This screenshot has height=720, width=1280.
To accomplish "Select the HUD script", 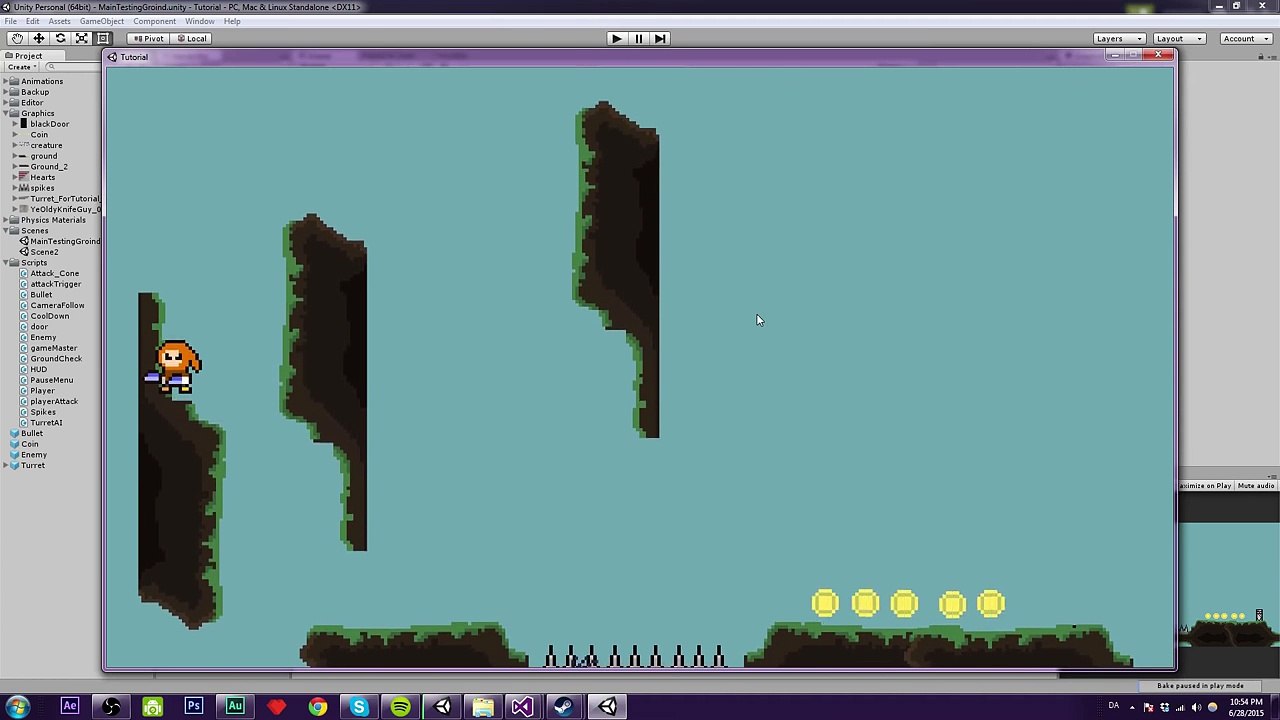I will (x=33, y=370).
